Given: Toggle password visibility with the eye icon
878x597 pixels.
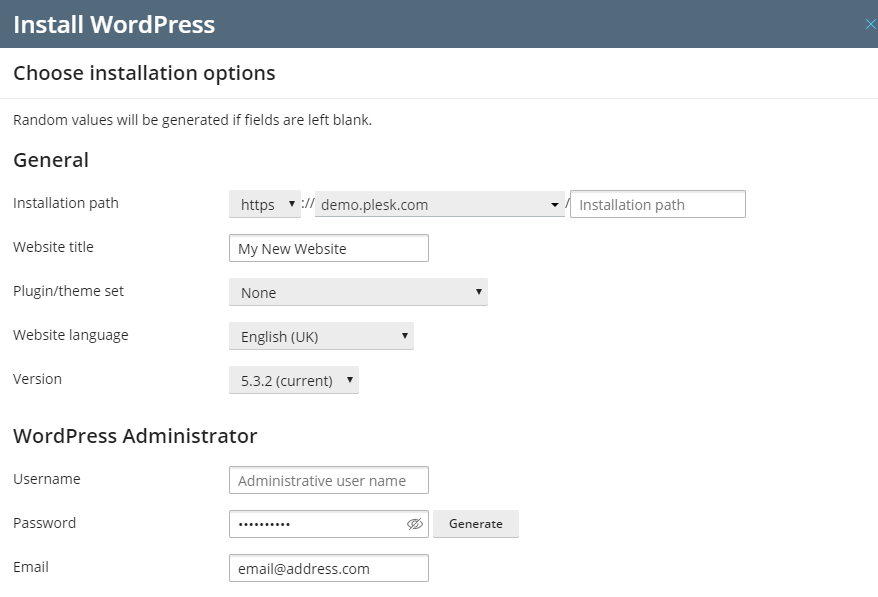Looking at the screenshot, I should (x=415, y=524).
